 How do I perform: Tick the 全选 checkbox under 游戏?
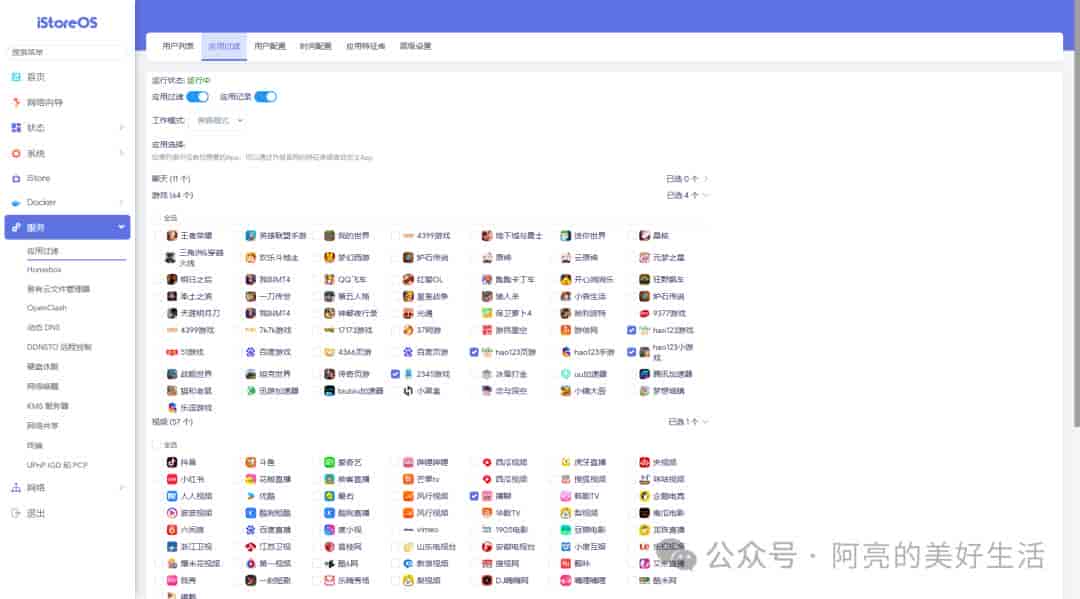(x=156, y=218)
